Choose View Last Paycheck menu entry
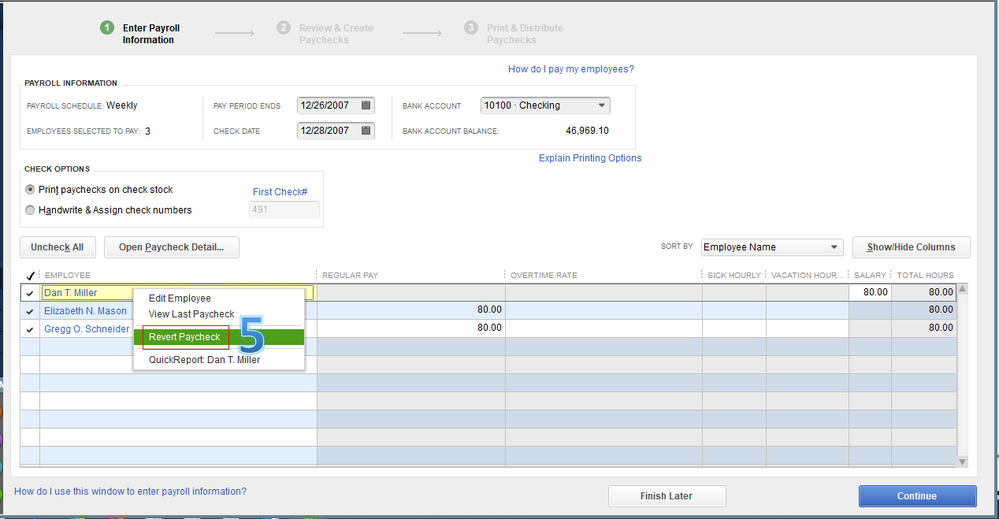The height and width of the screenshot is (519, 999). coord(191,314)
